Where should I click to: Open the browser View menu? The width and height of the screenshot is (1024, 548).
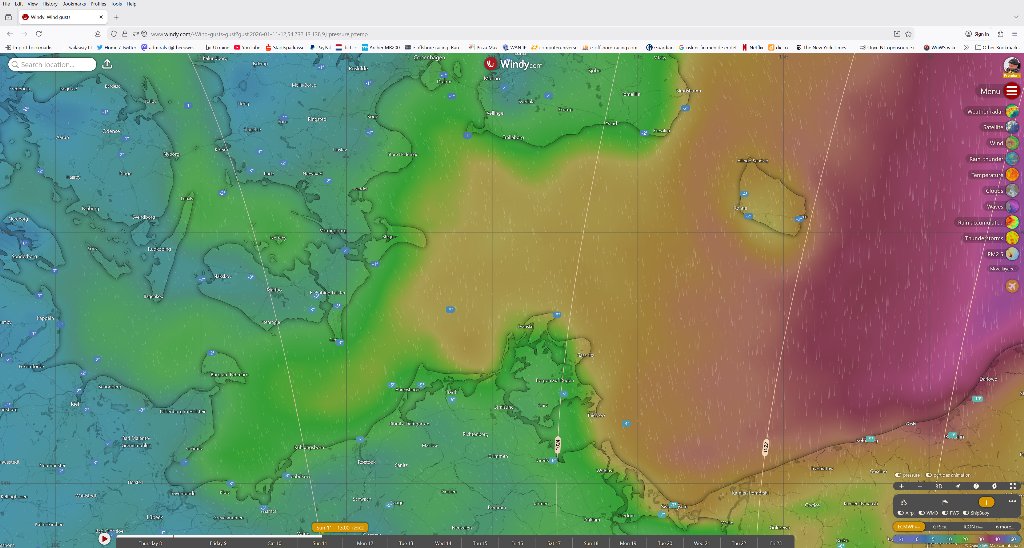(x=33, y=4)
